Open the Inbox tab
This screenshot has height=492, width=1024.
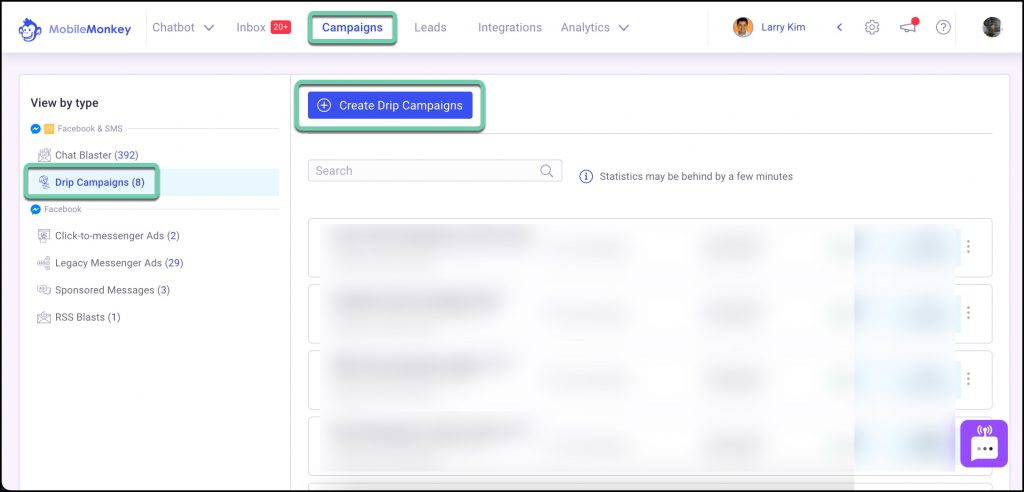[x=251, y=27]
